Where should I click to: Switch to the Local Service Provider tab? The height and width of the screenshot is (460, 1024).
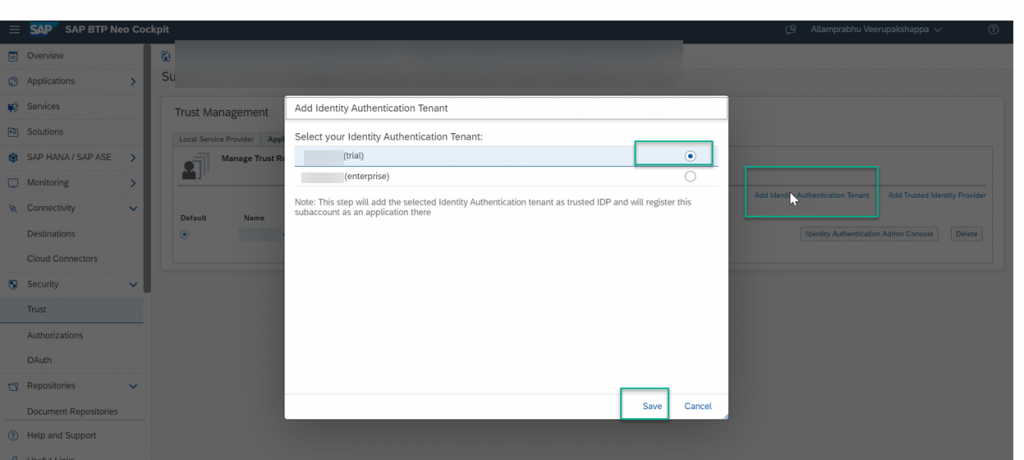tap(217, 139)
